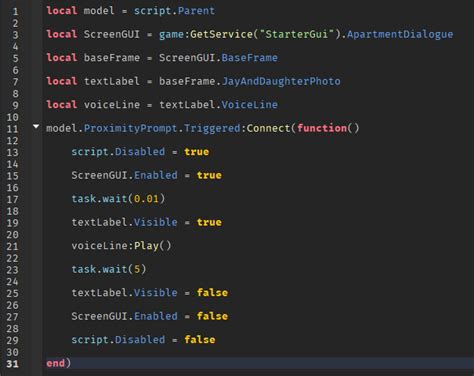Click 'model' variable name on line 1
Image resolution: width=474 pixels, height=376 pixels.
coord(99,11)
